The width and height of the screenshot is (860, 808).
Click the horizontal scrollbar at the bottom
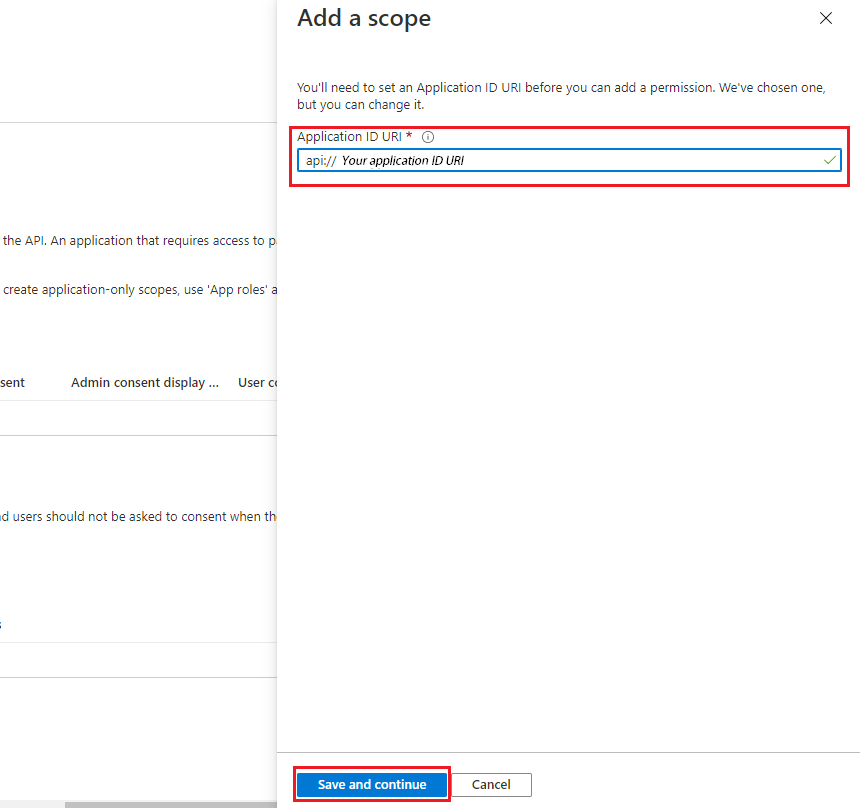tap(171, 805)
